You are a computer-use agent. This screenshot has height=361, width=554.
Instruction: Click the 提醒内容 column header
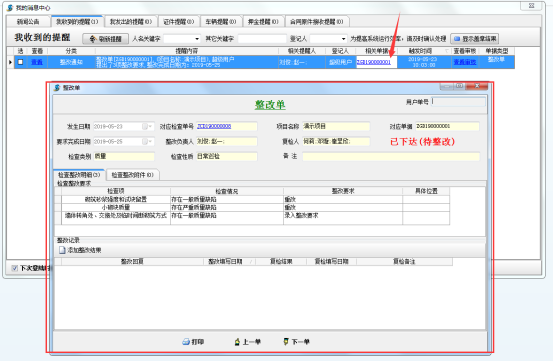click(x=187, y=51)
